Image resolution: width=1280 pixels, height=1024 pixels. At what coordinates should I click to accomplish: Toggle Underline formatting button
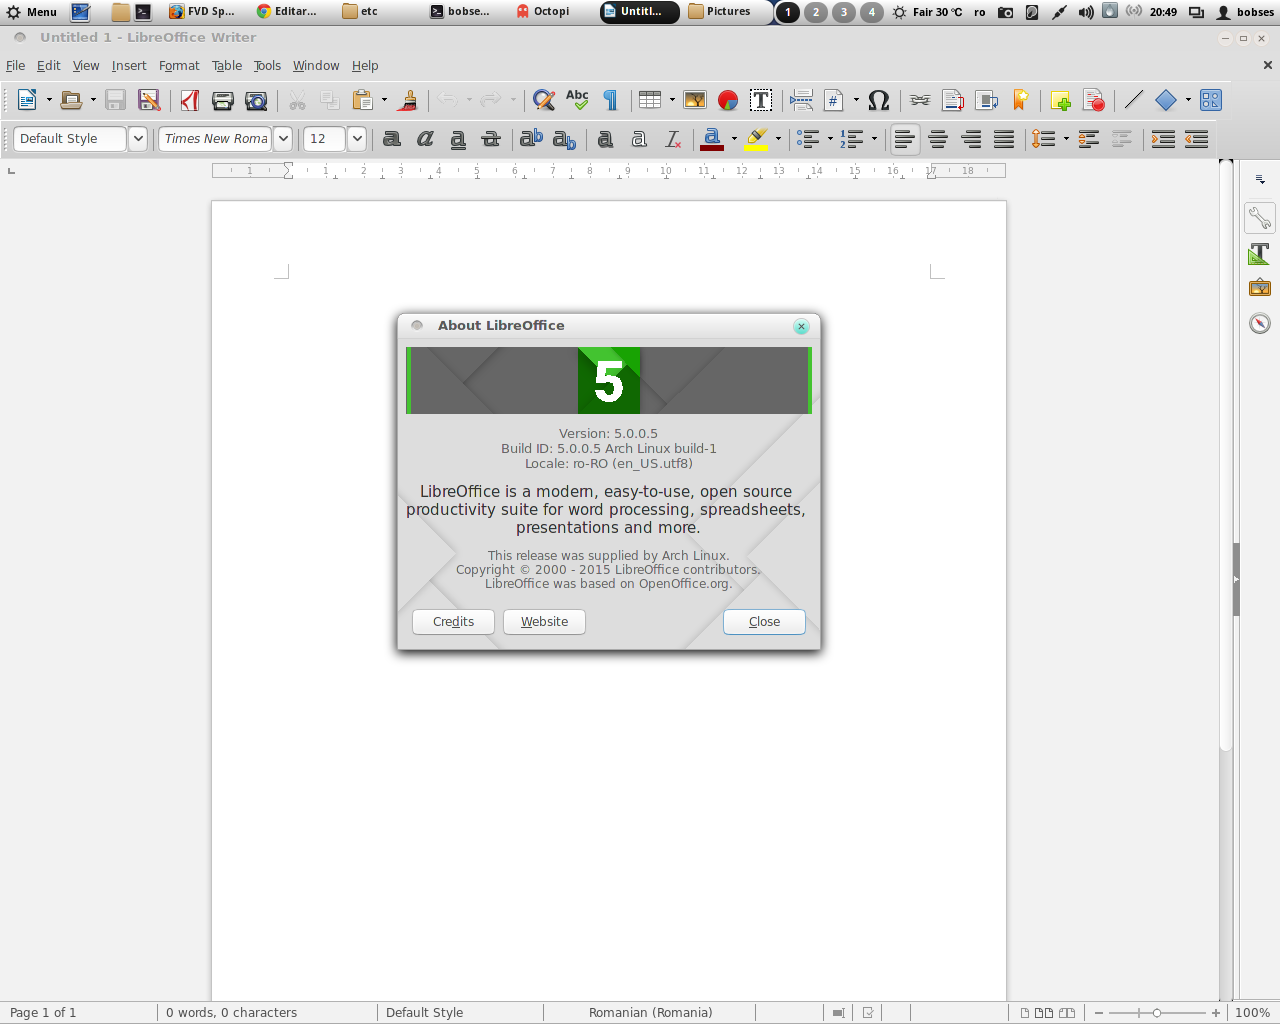tap(458, 139)
